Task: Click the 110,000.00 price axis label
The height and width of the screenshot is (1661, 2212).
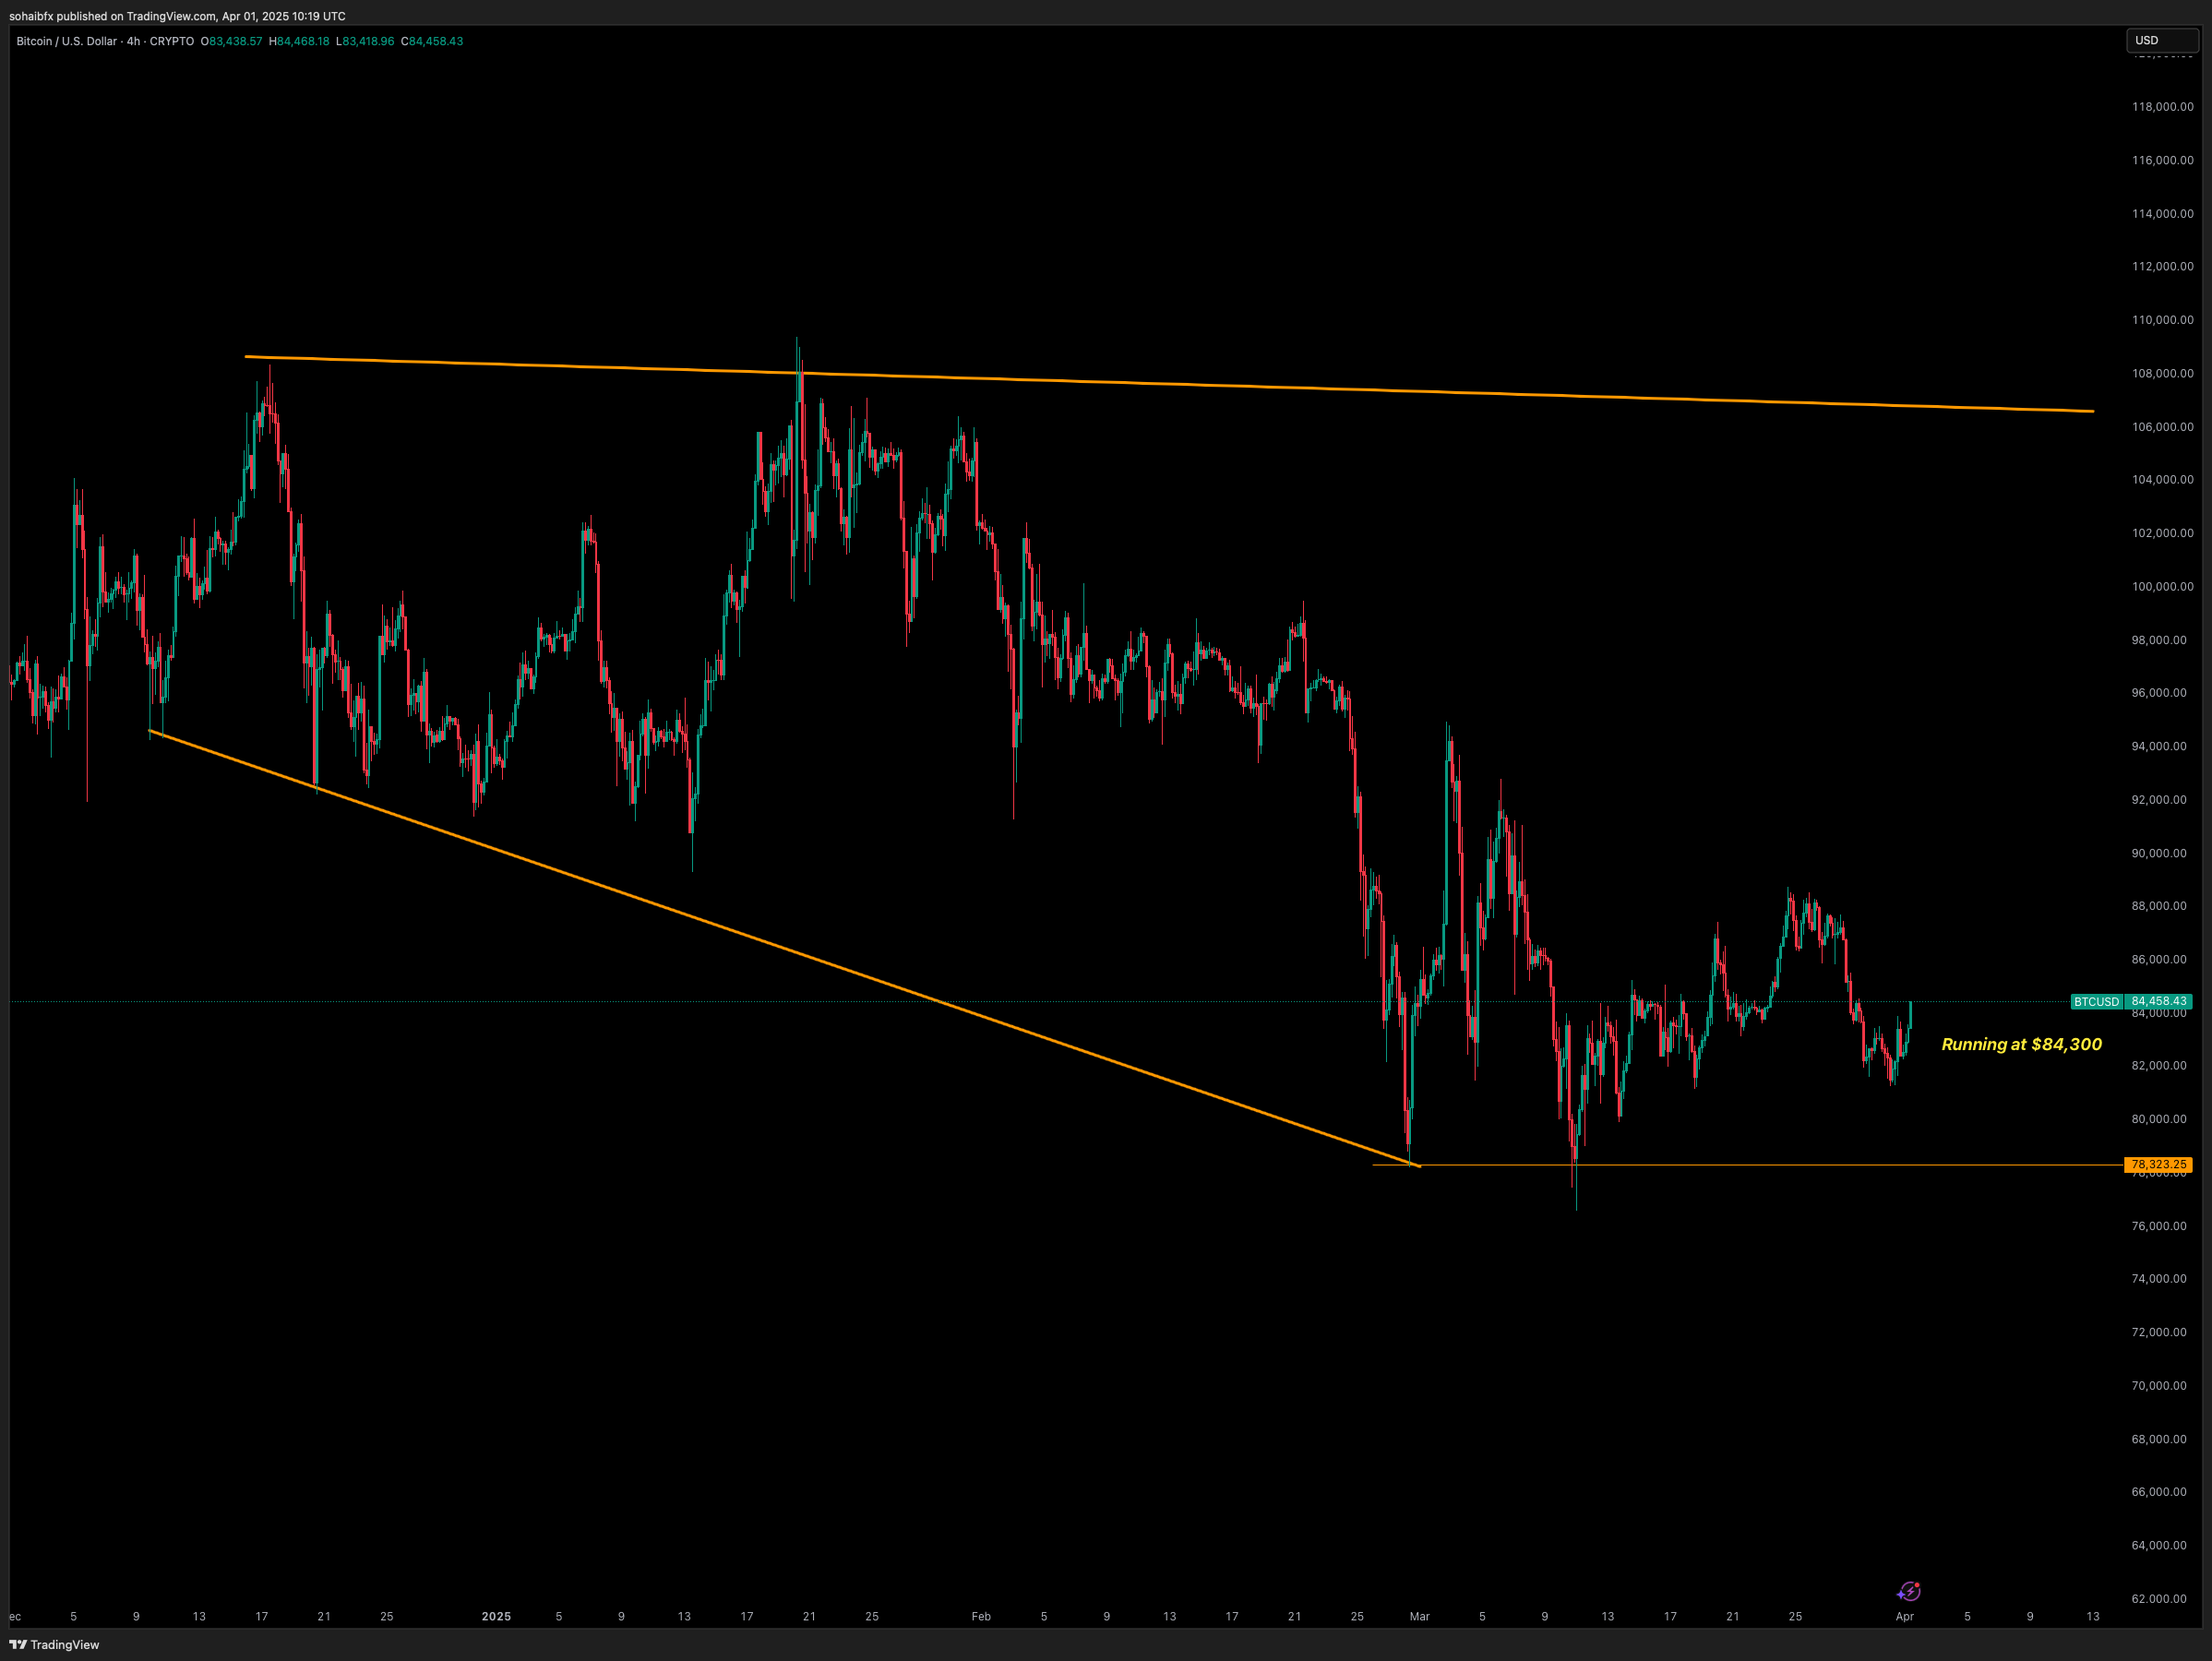Action: 2163,320
